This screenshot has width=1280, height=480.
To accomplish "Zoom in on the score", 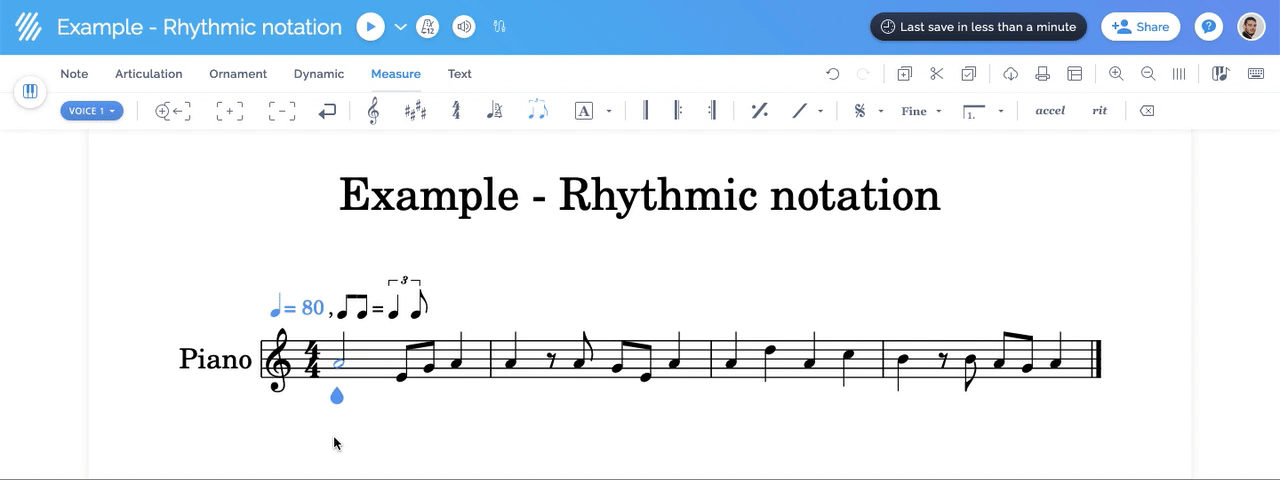I will (x=1116, y=74).
